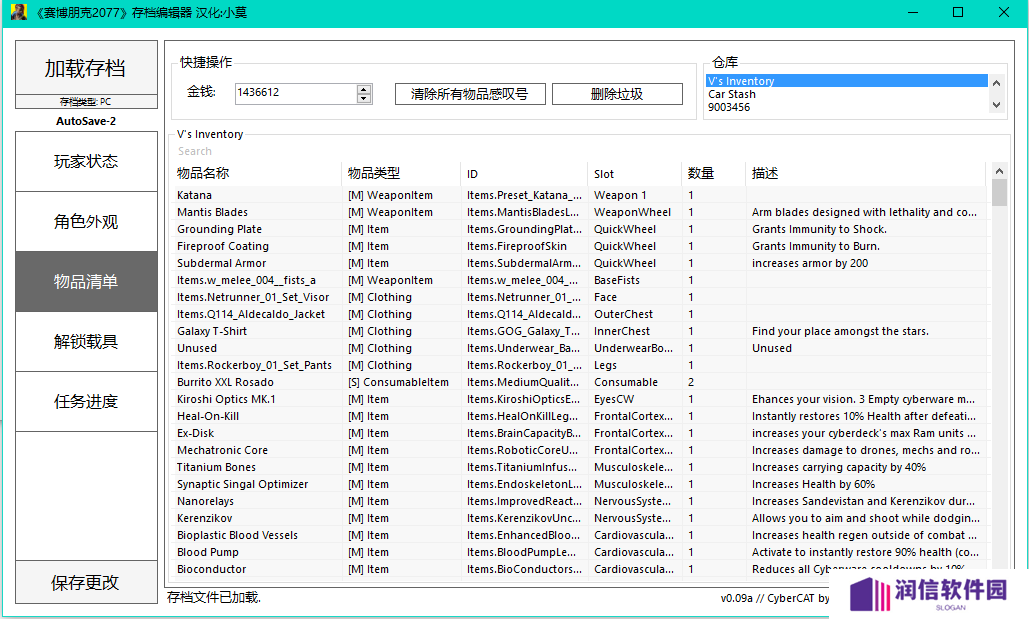Select the Items.Netrunner_01_Set_Visor row
Viewport: 1029px width, 619px height.
[579, 297]
